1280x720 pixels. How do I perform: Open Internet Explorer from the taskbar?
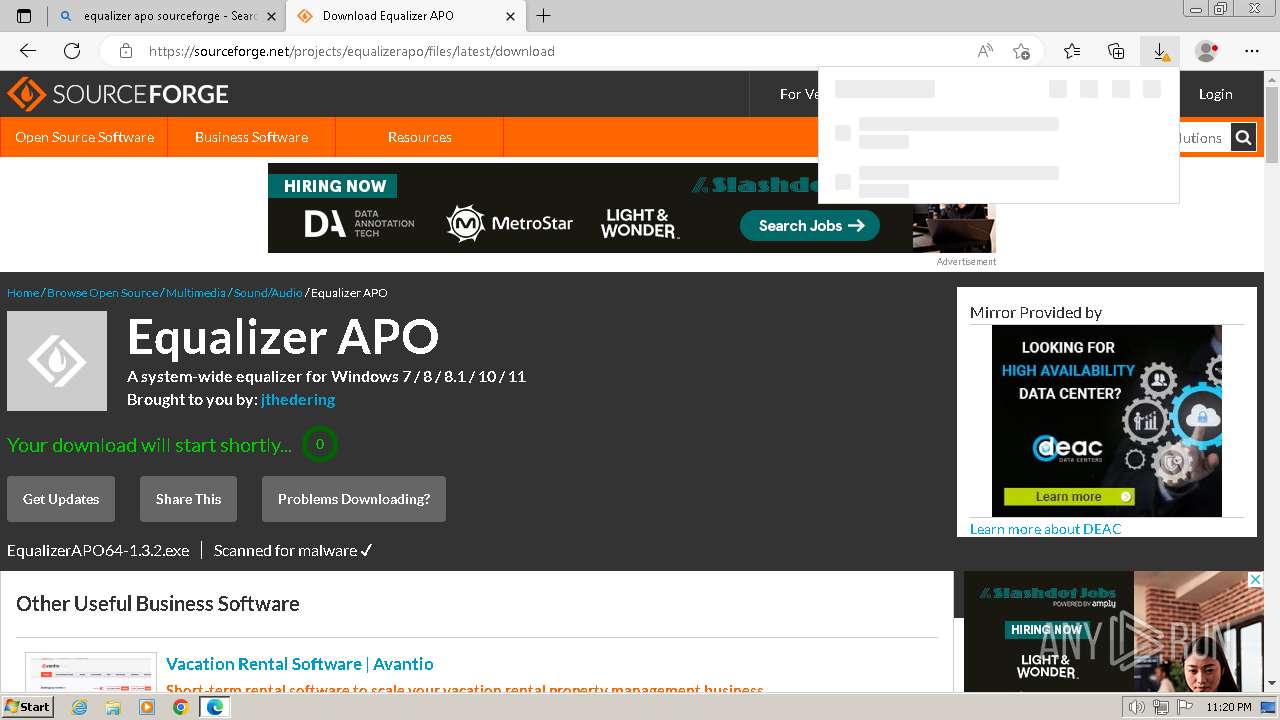[x=79, y=707]
